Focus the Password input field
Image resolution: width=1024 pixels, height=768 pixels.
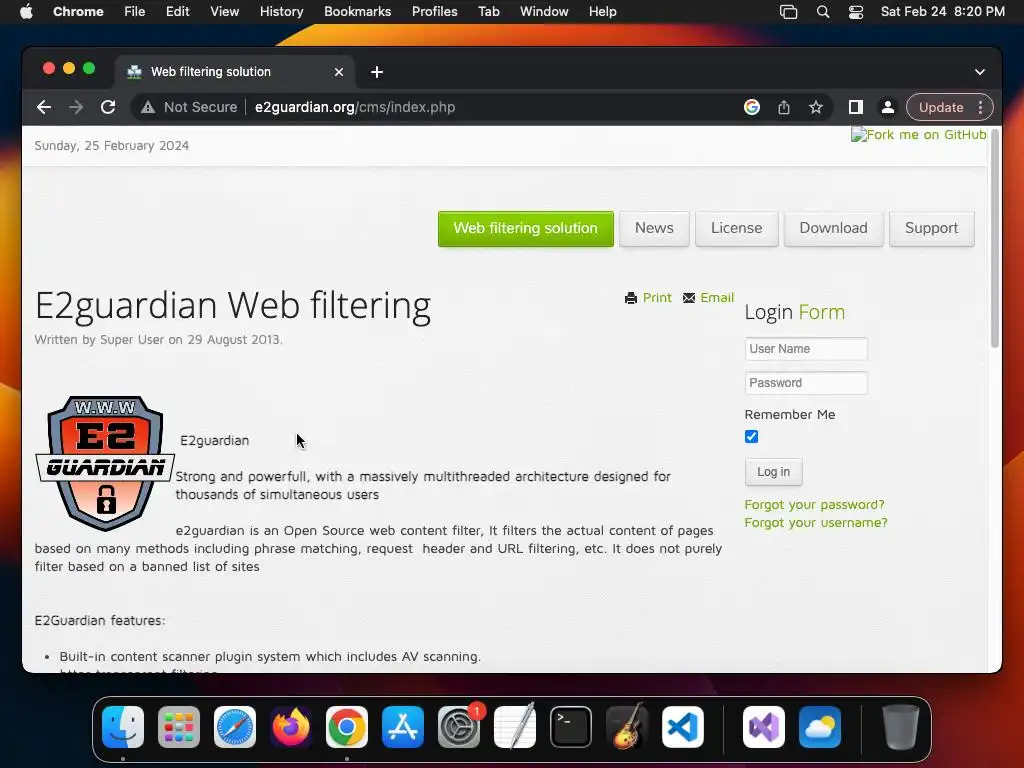pyautogui.click(x=806, y=383)
